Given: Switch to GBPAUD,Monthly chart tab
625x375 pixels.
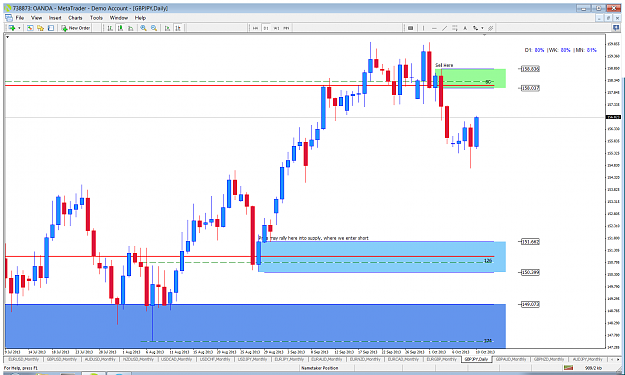Looking at the screenshot, I should [x=511, y=359].
